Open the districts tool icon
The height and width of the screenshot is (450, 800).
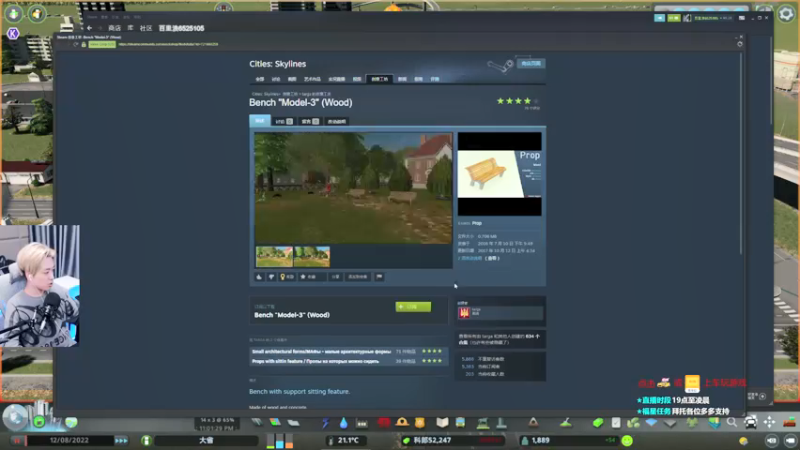click(x=293, y=422)
